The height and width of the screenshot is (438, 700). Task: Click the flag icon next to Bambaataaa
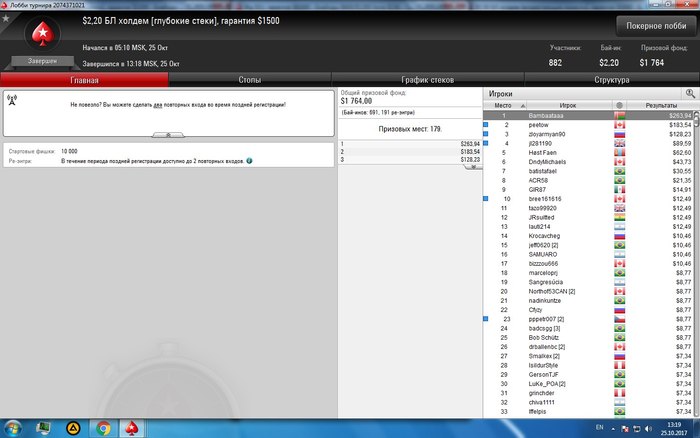pyautogui.click(x=619, y=116)
